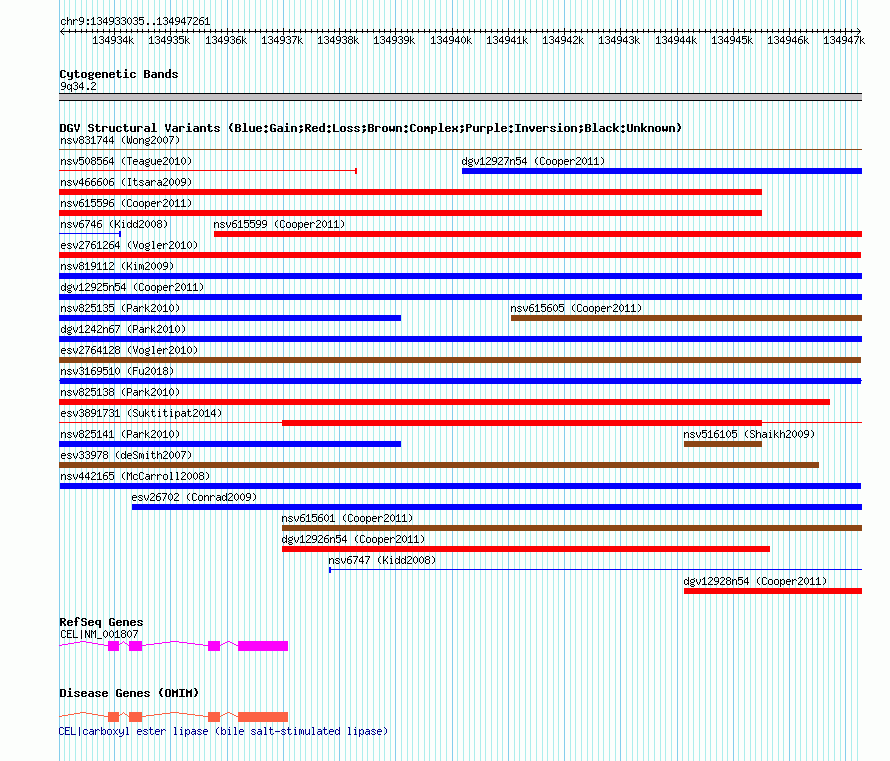Click the DGV Structural Variants track title

click(371, 128)
